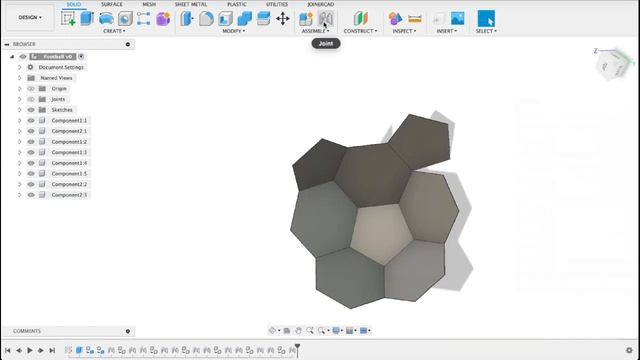640x360 pixels.
Task: Hide Component2:3 using its eye icon
Action: pyautogui.click(x=31, y=195)
